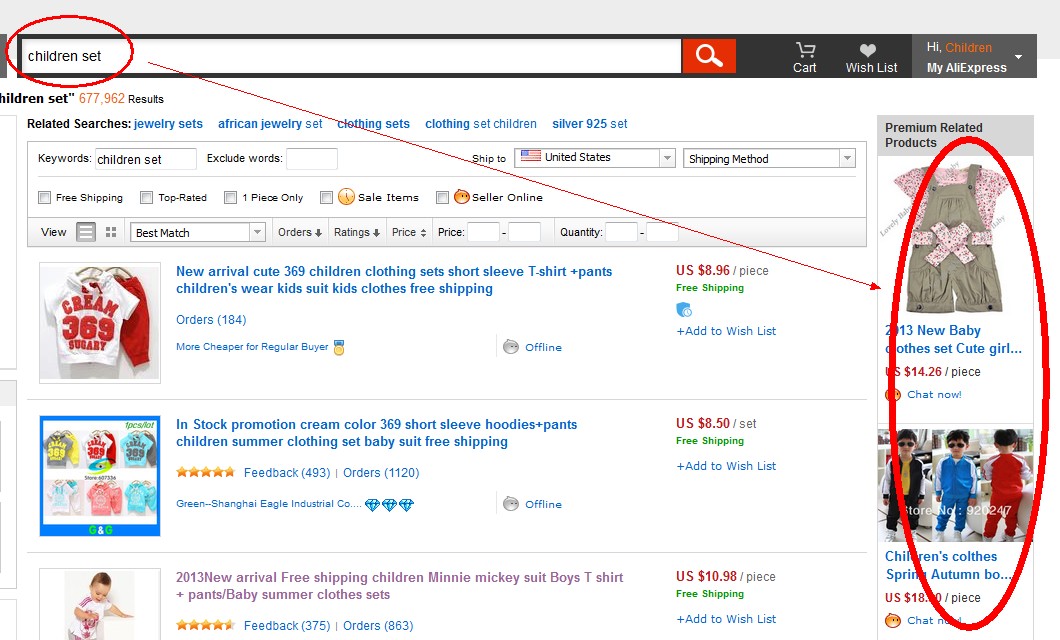Enable the Seller Online checkbox

[x=442, y=197]
